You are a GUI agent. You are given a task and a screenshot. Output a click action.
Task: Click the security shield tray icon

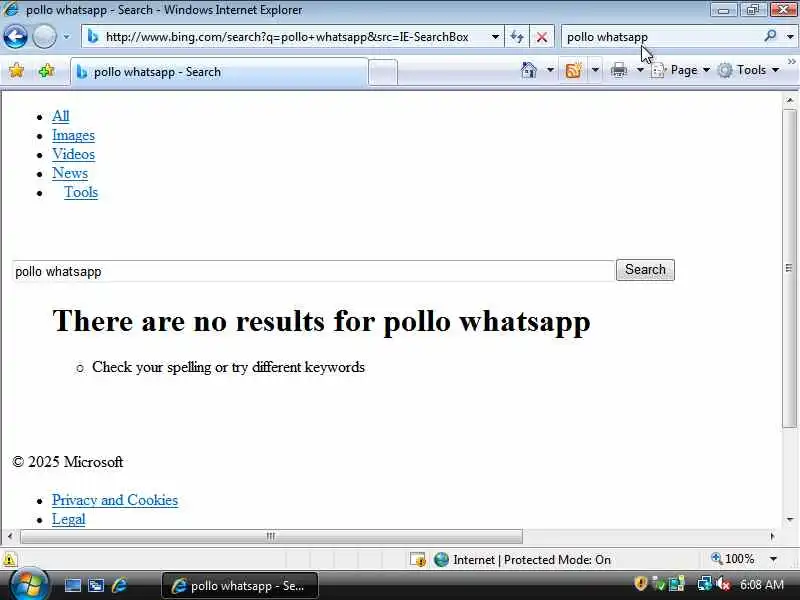coord(641,583)
